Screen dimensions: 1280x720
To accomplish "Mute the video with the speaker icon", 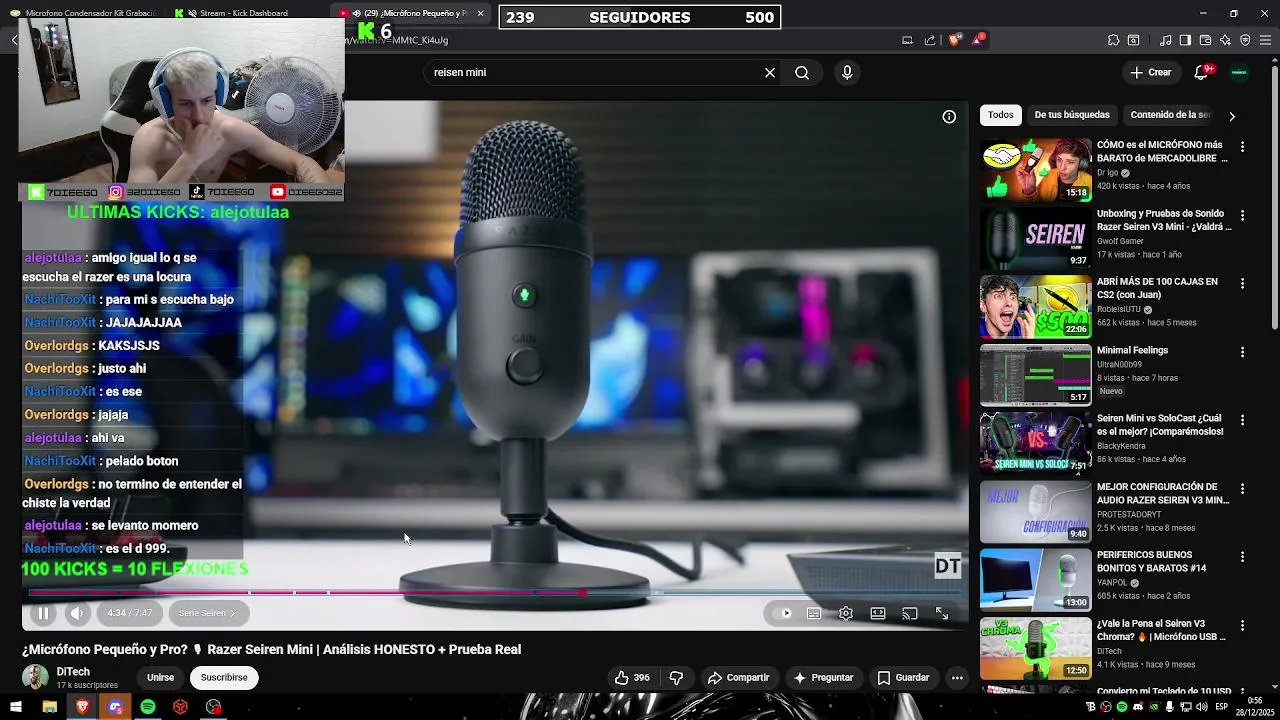I will (77, 613).
